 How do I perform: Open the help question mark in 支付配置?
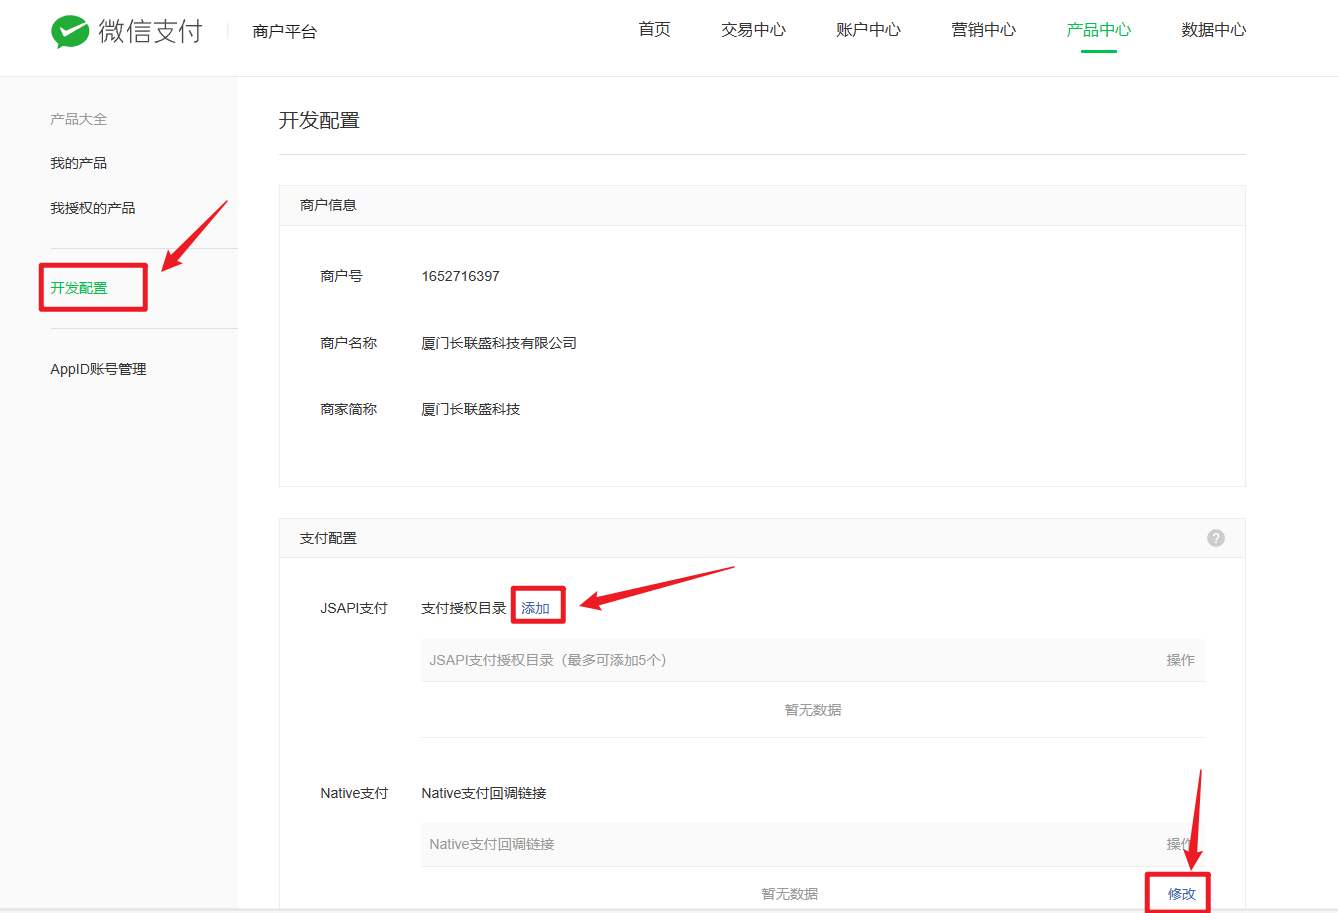point(1215,538)
